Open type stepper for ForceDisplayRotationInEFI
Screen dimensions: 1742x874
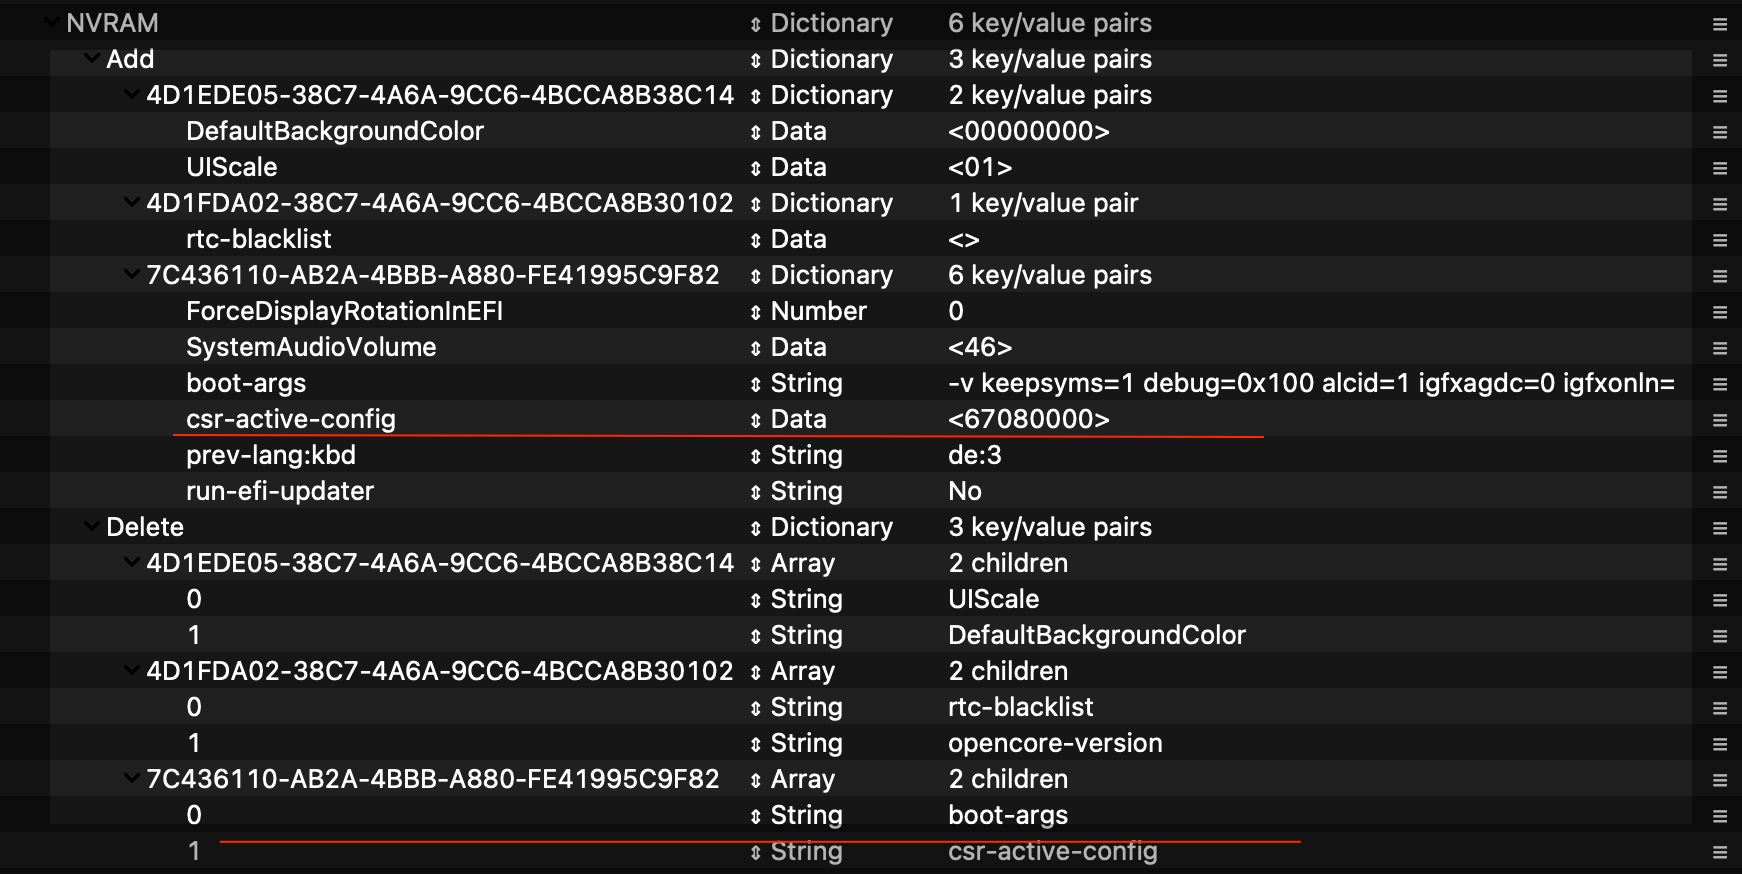click(x=756, y=312)
